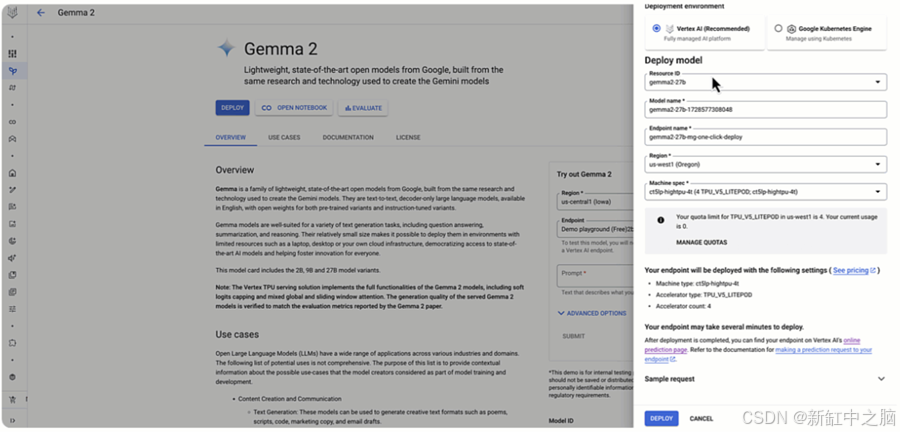Open the See pricing link

point(854,270)
